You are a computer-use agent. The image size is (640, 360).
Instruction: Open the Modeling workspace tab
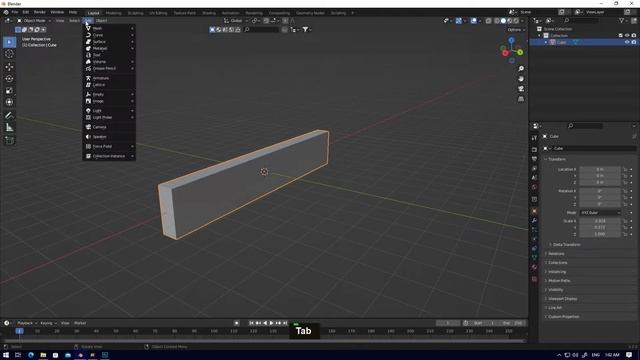(113, 13)
